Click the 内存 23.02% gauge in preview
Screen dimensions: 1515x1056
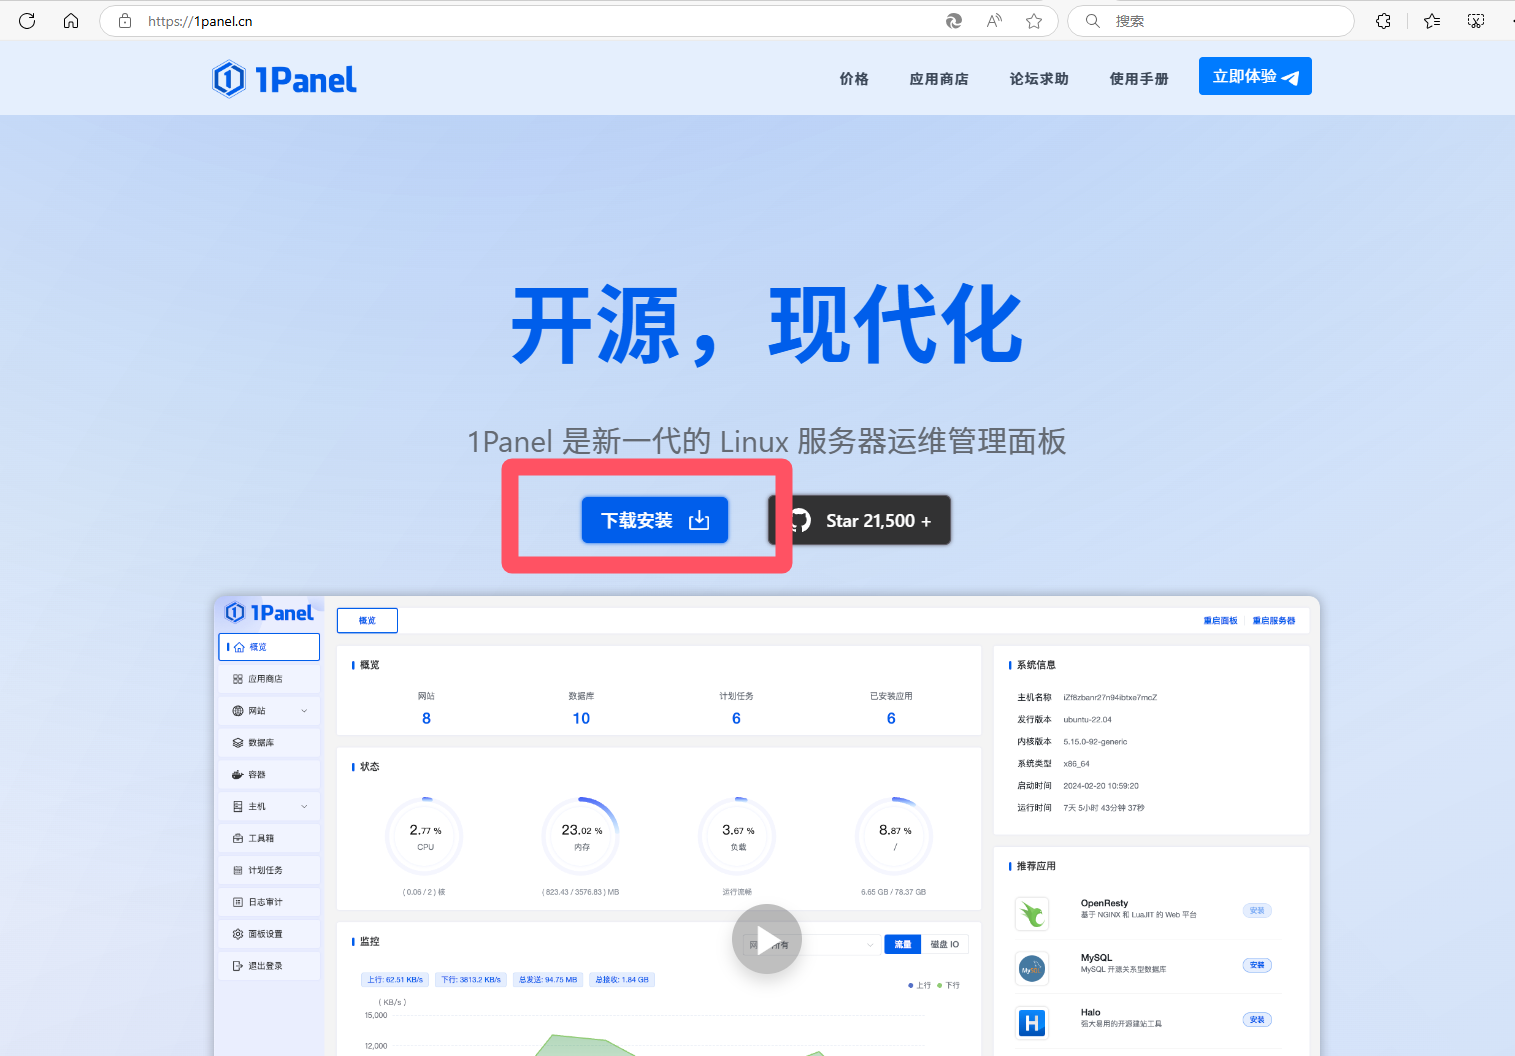pyautogui.click(x=581, y=836)
